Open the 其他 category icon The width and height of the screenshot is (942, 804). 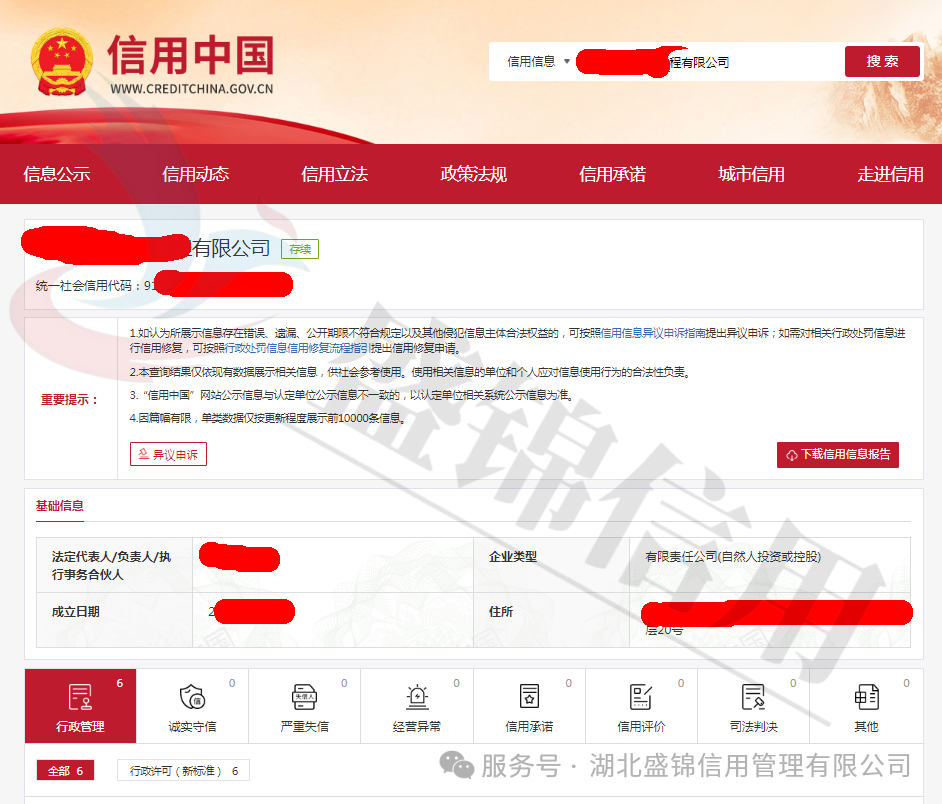pos(866,698)
